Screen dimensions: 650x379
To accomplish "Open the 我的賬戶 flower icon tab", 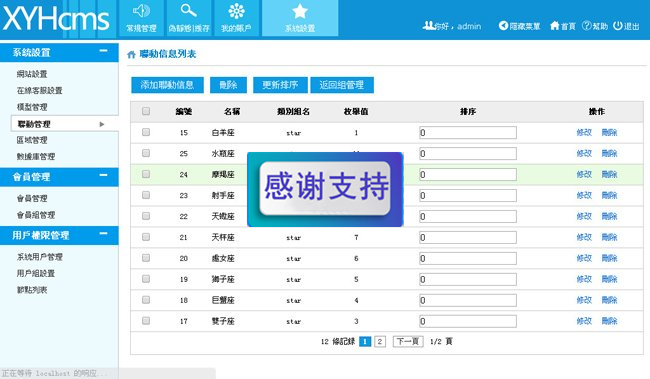I will point(236,18).
